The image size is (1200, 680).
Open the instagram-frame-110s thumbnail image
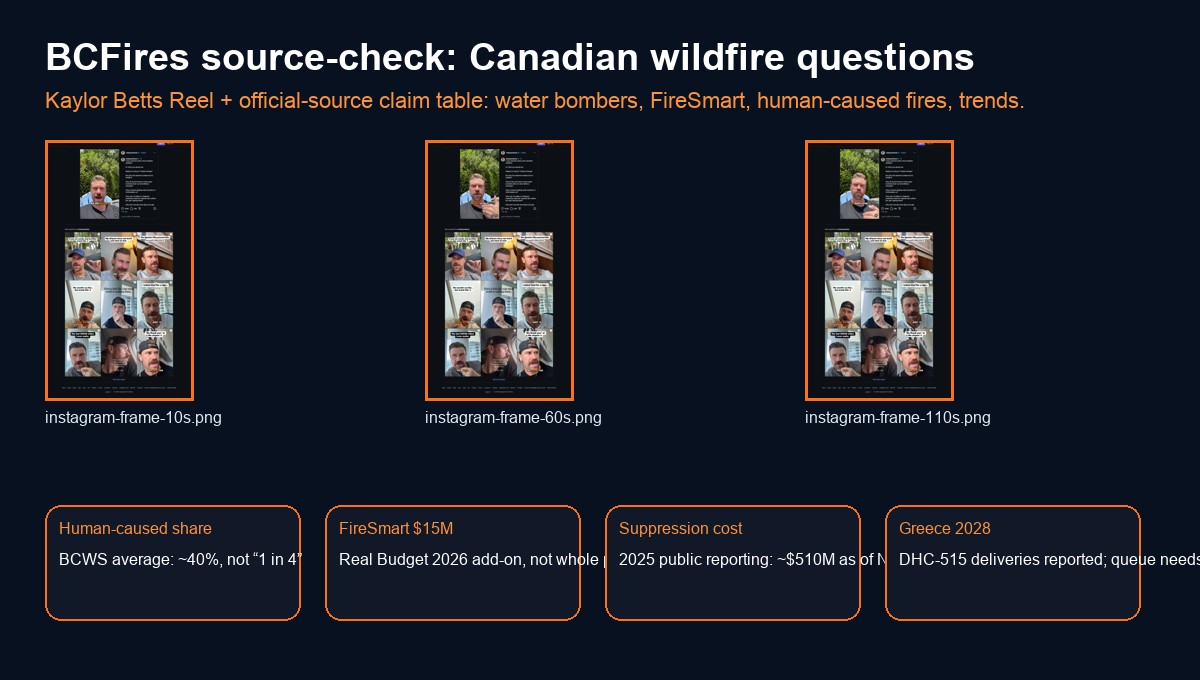click(879, 270)
